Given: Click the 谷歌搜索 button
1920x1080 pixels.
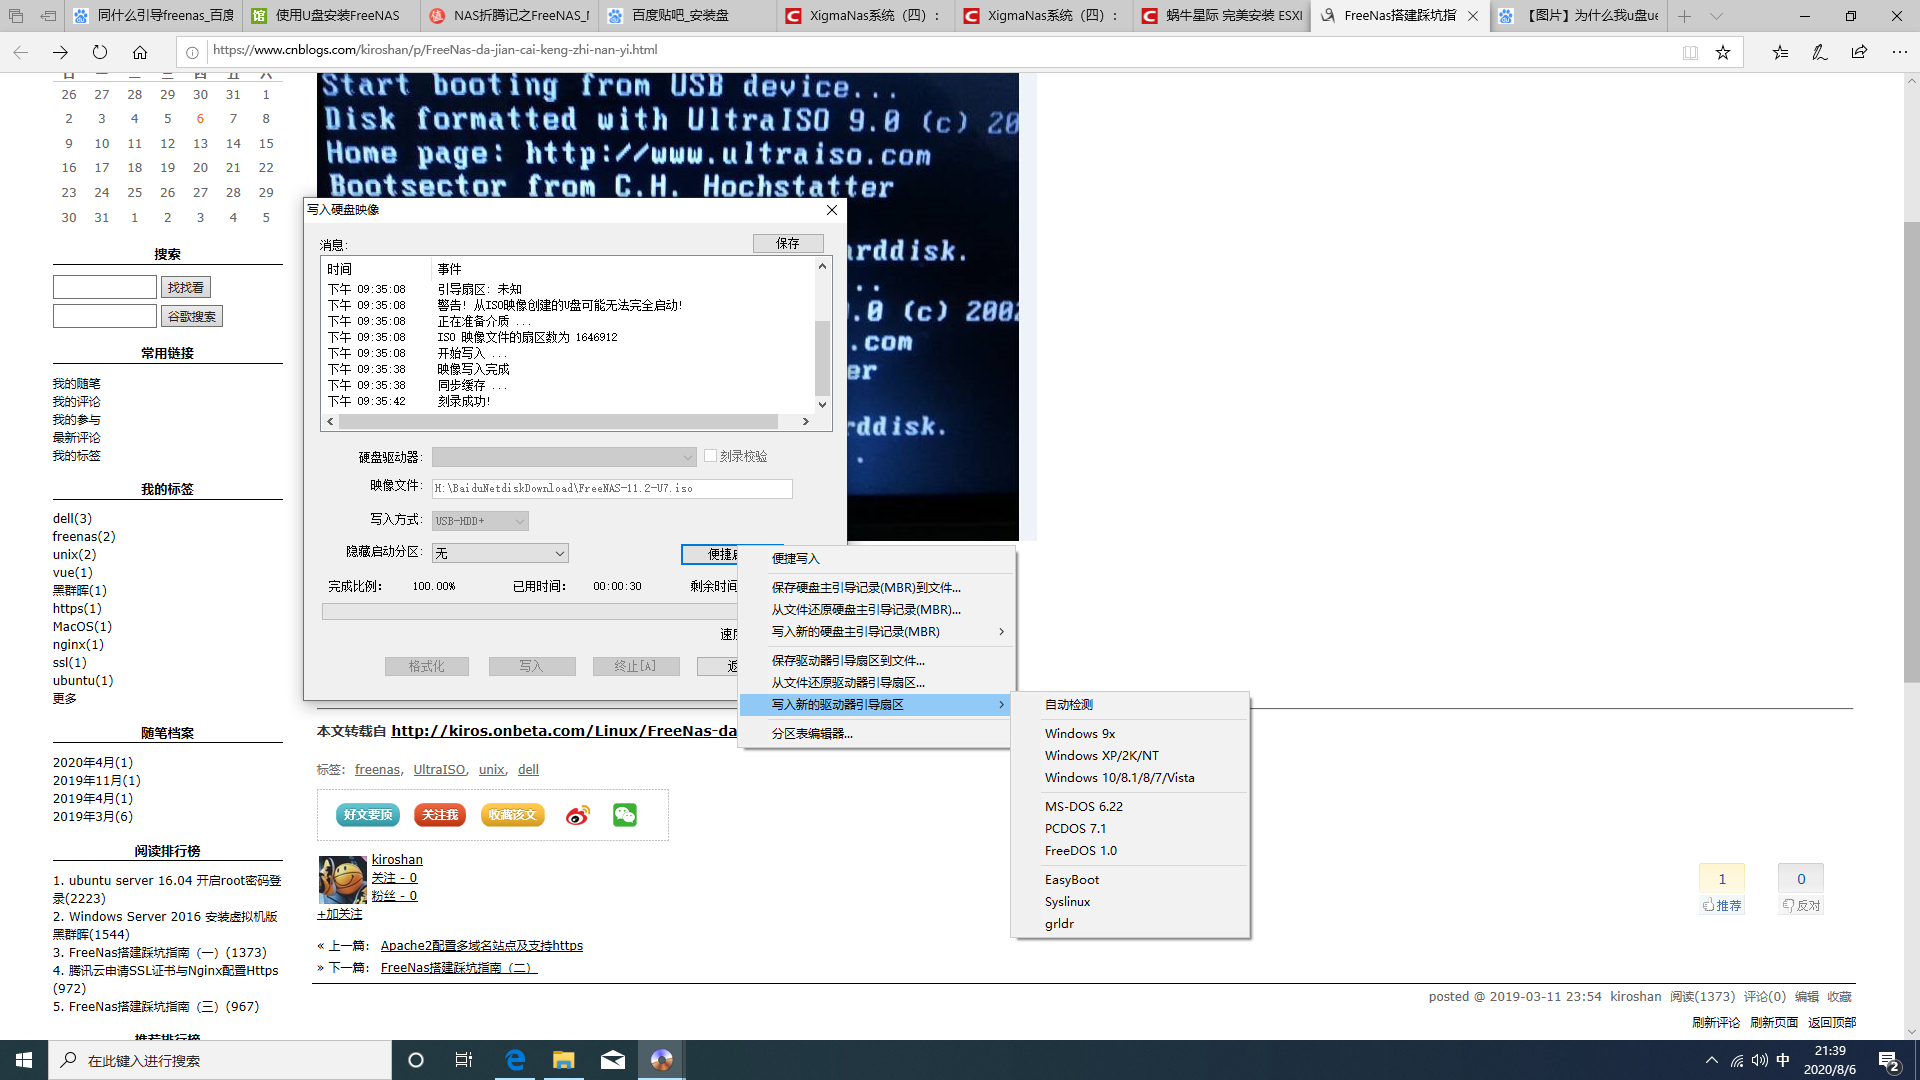Looking at the screenshot, I should [x=192, y=316].
